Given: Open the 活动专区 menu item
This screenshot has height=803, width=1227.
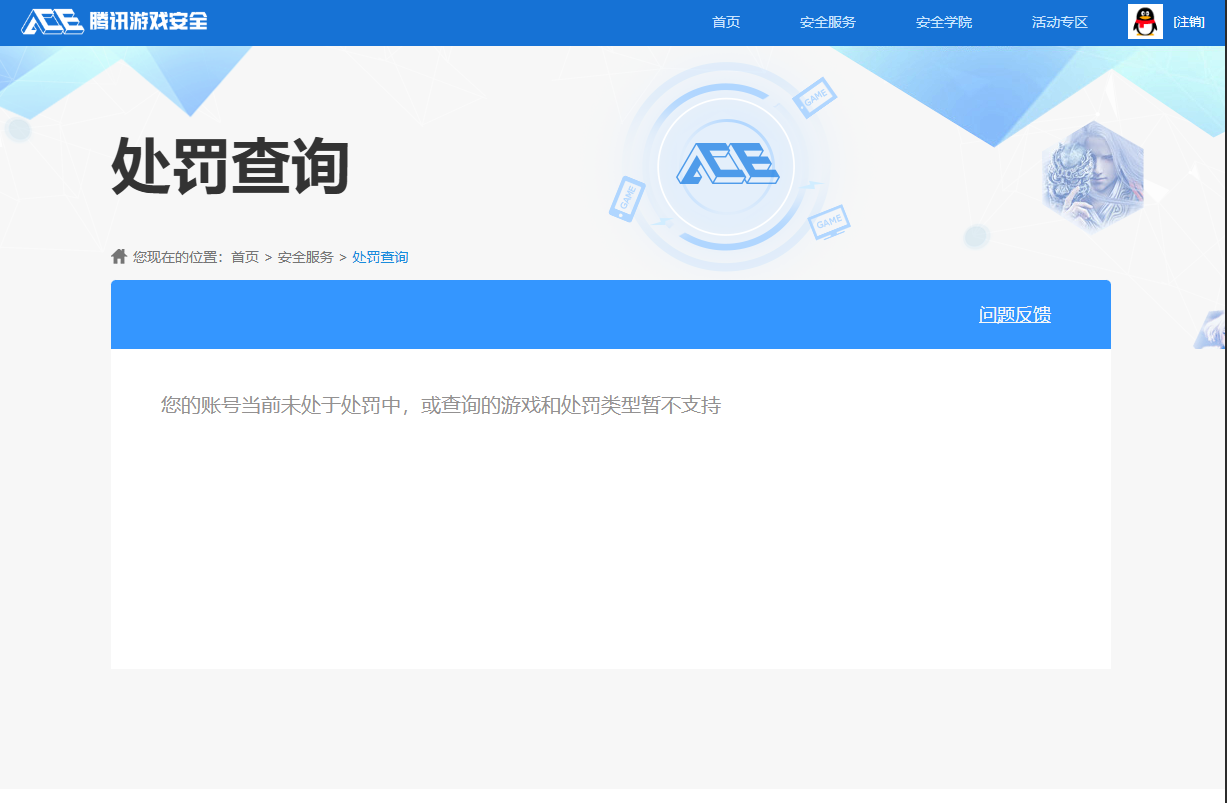Looking at the screenshot, I should (x=1059, y=22).
